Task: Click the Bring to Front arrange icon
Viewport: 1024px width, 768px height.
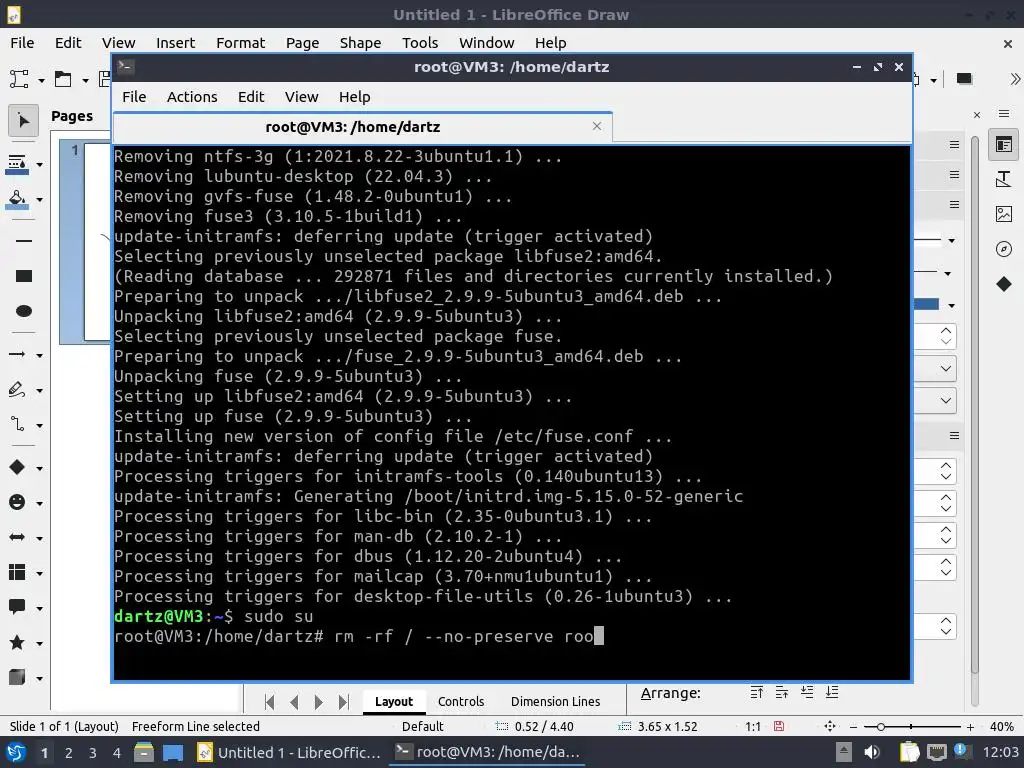Action: coord(757,692)
